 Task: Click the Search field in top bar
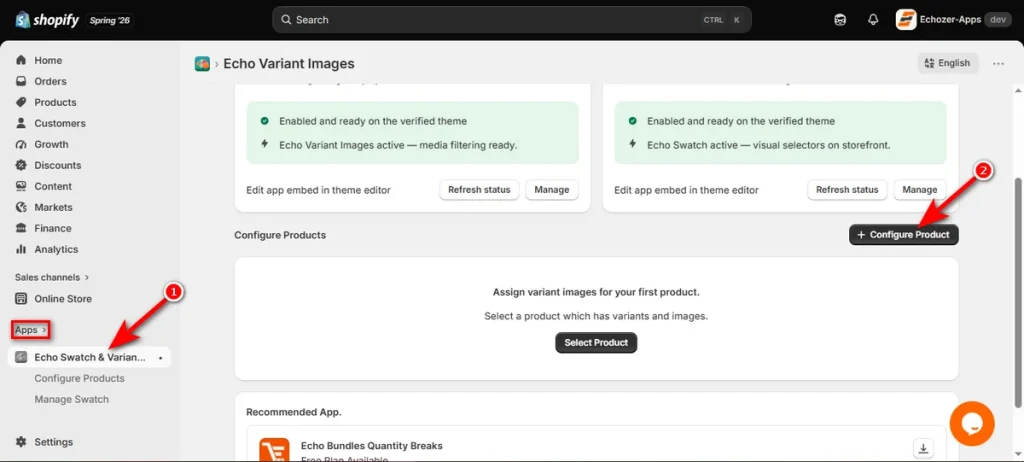(x=512, y=20)
